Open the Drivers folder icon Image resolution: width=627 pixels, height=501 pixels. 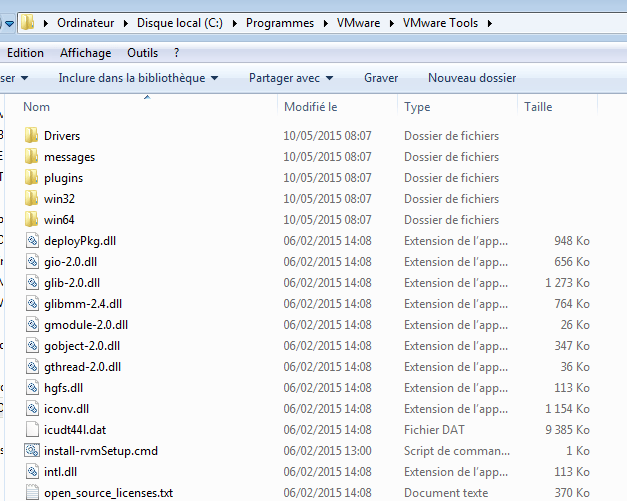31,135
